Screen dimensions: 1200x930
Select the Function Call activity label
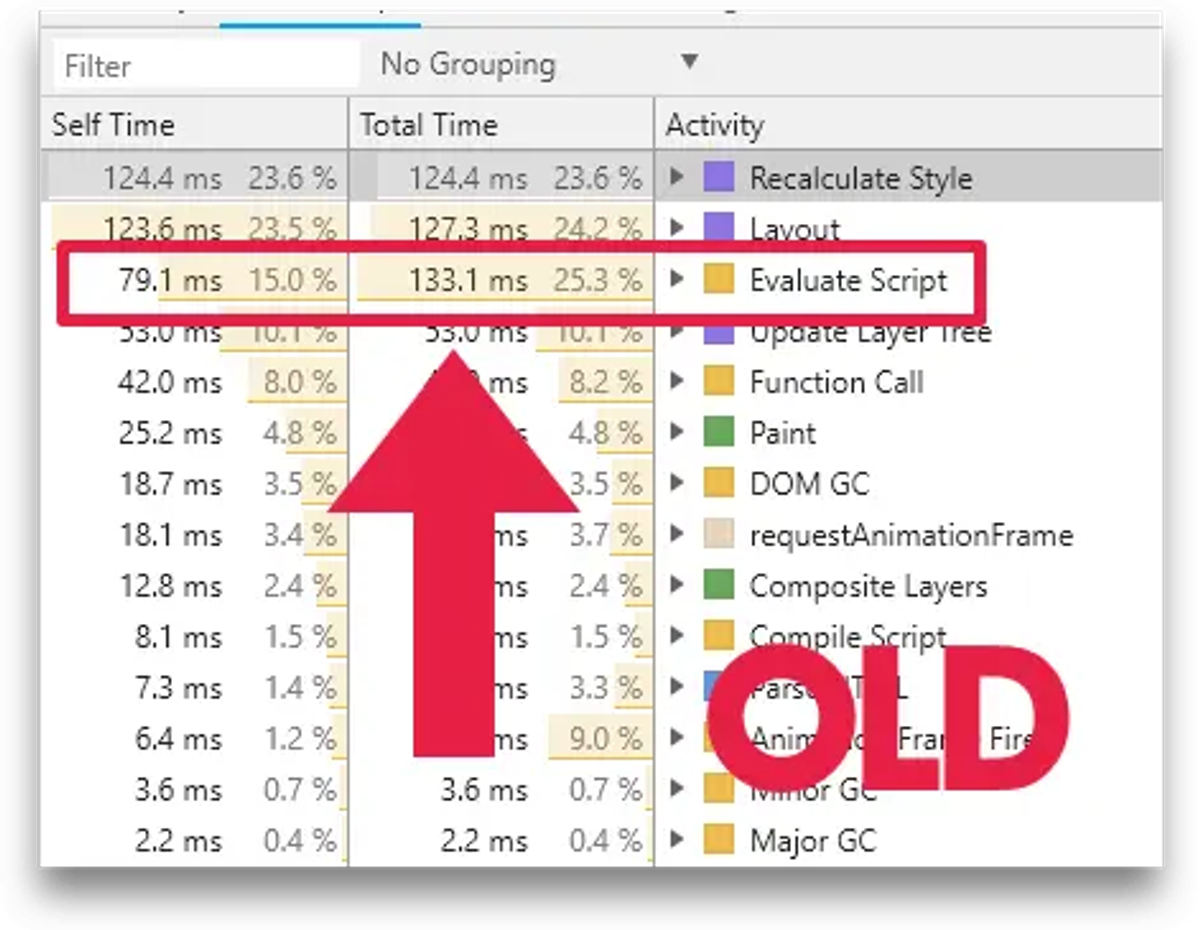(x=837, y=382)
